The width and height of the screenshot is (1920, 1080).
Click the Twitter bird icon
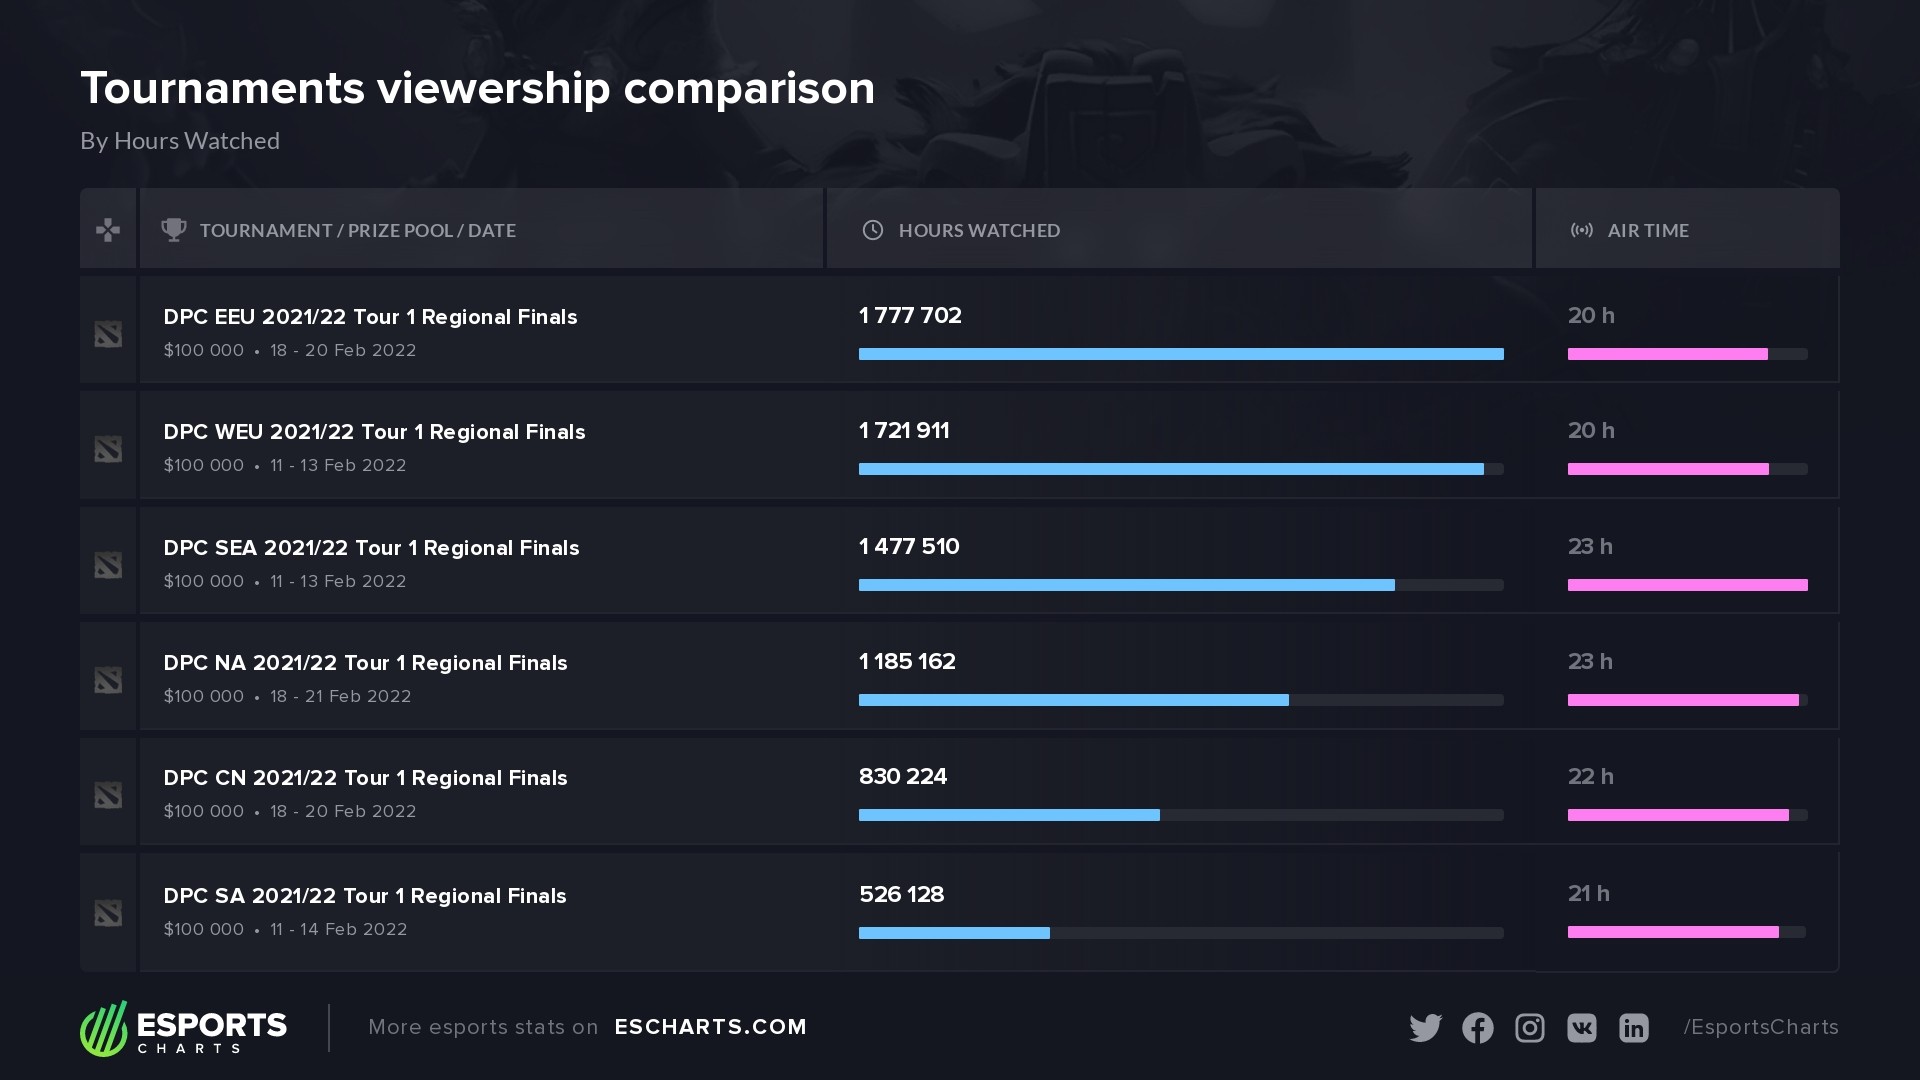coord(1425,1028)
